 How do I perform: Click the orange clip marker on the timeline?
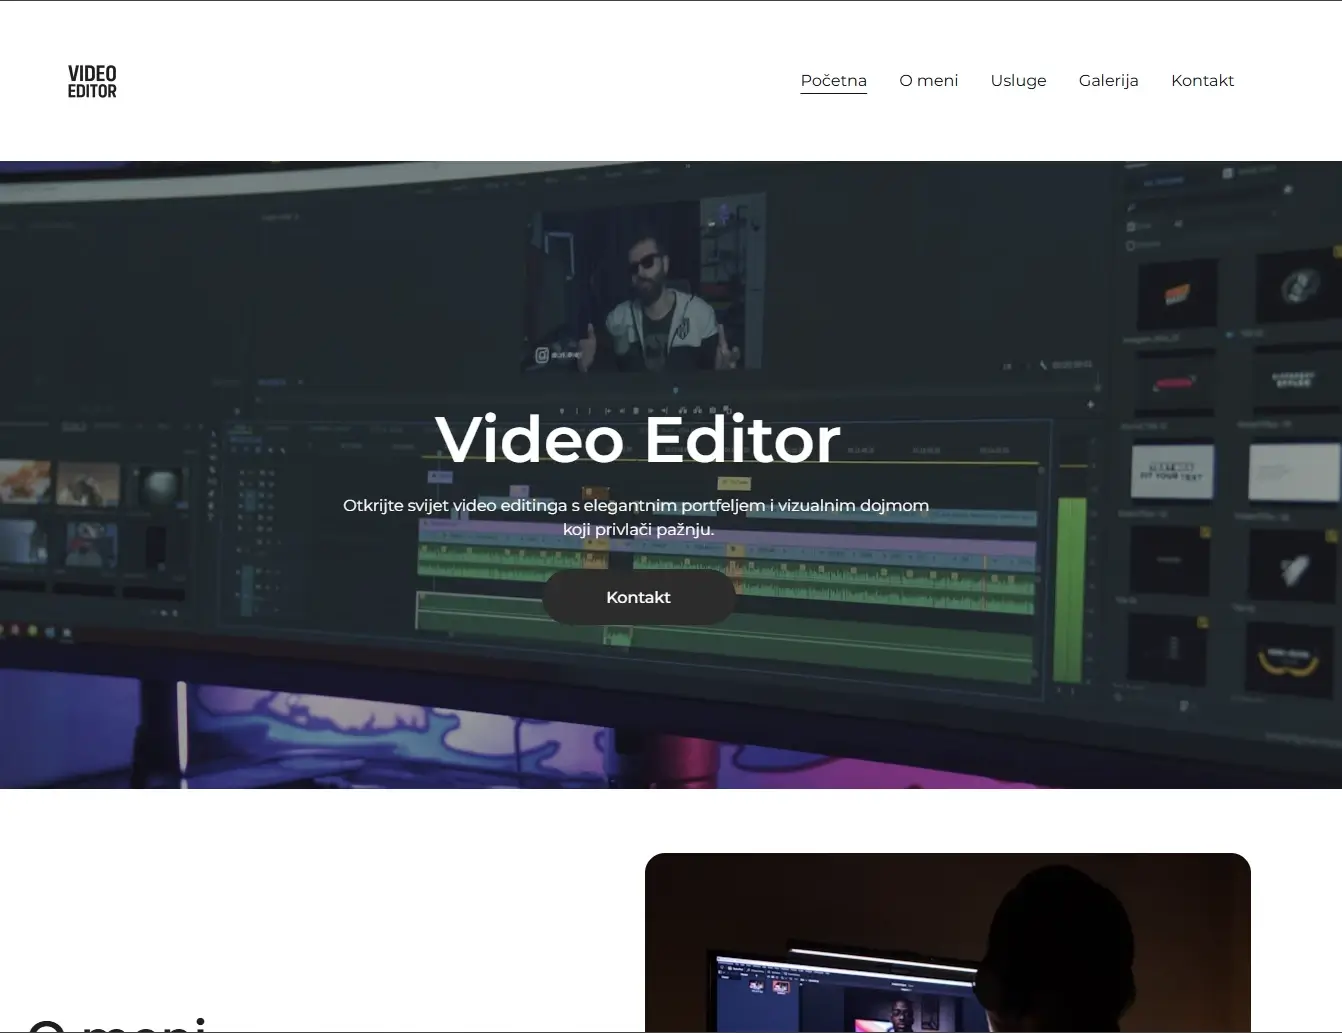pos(595,488)
